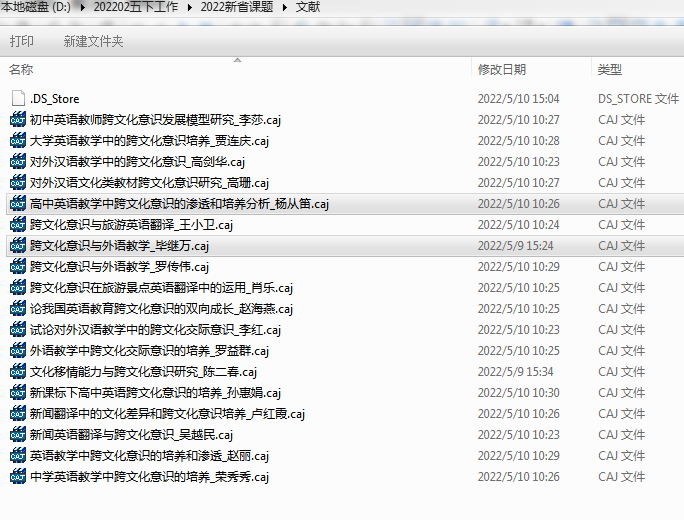Viewport: 684px width, 520px height.
Task: Click the 打印 toolbar button
Action: pos(21,41)
